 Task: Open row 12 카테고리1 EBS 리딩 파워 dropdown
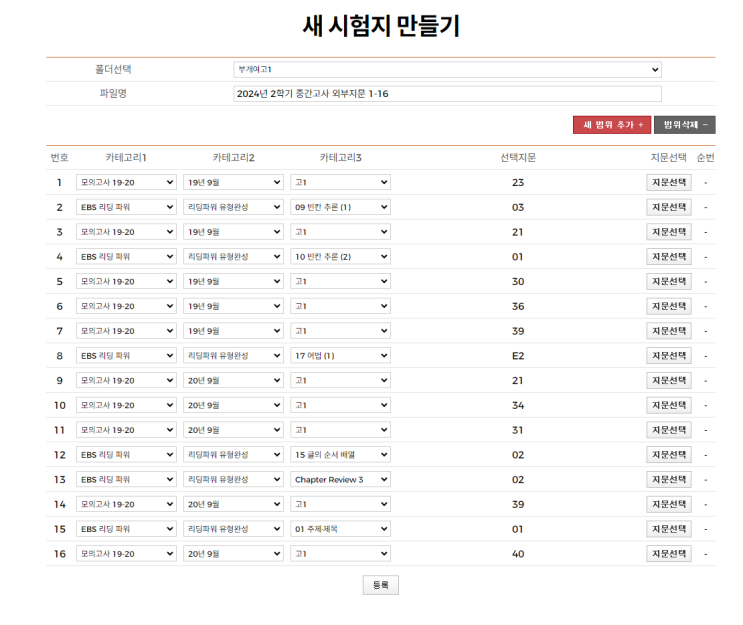point(126,454)
